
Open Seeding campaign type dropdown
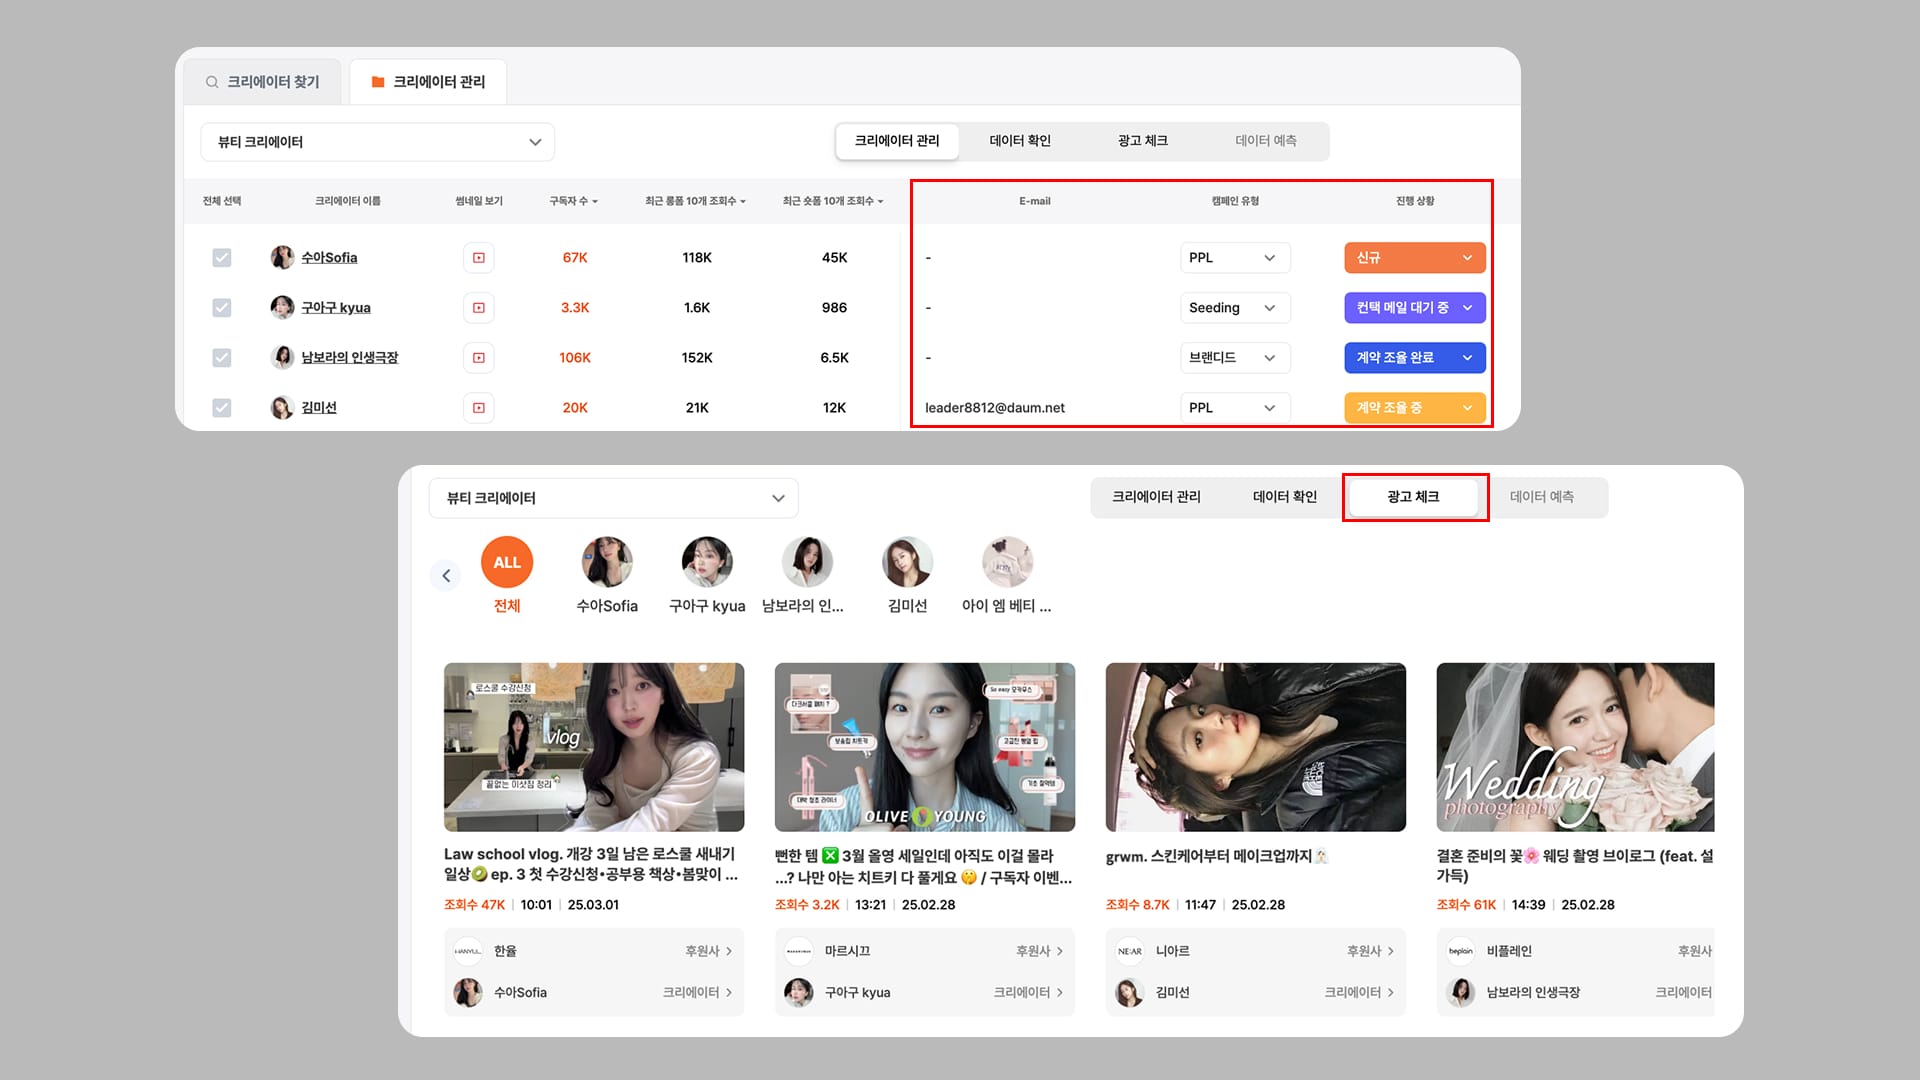[1234, 308]
